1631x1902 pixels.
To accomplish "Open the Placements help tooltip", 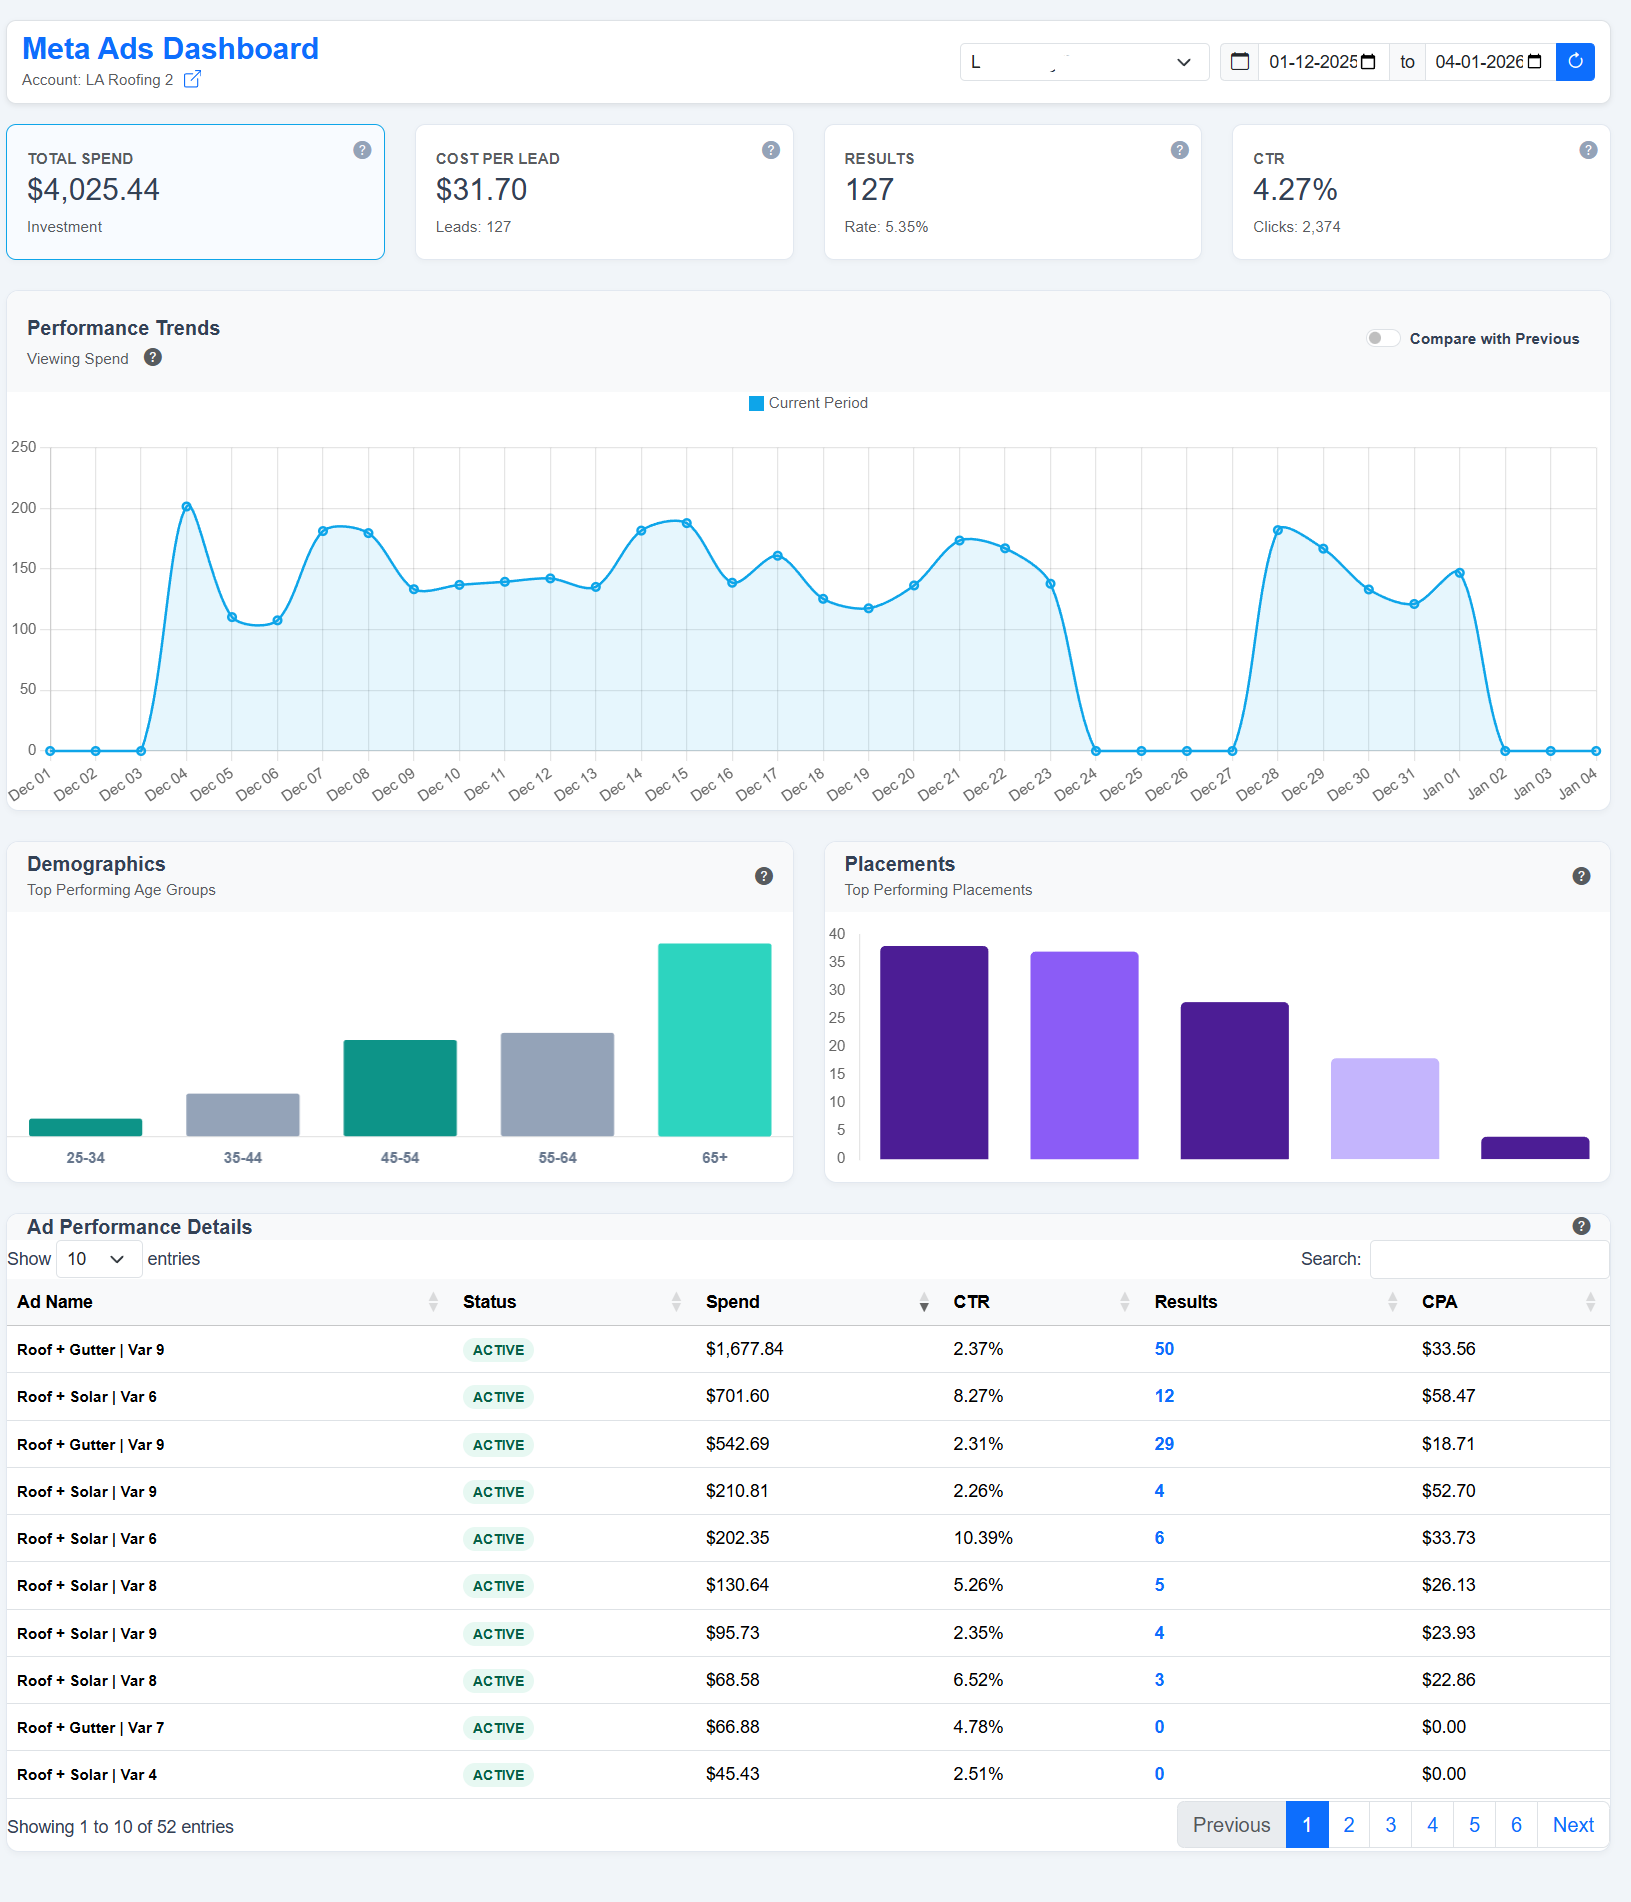I will pos(1581,876).
